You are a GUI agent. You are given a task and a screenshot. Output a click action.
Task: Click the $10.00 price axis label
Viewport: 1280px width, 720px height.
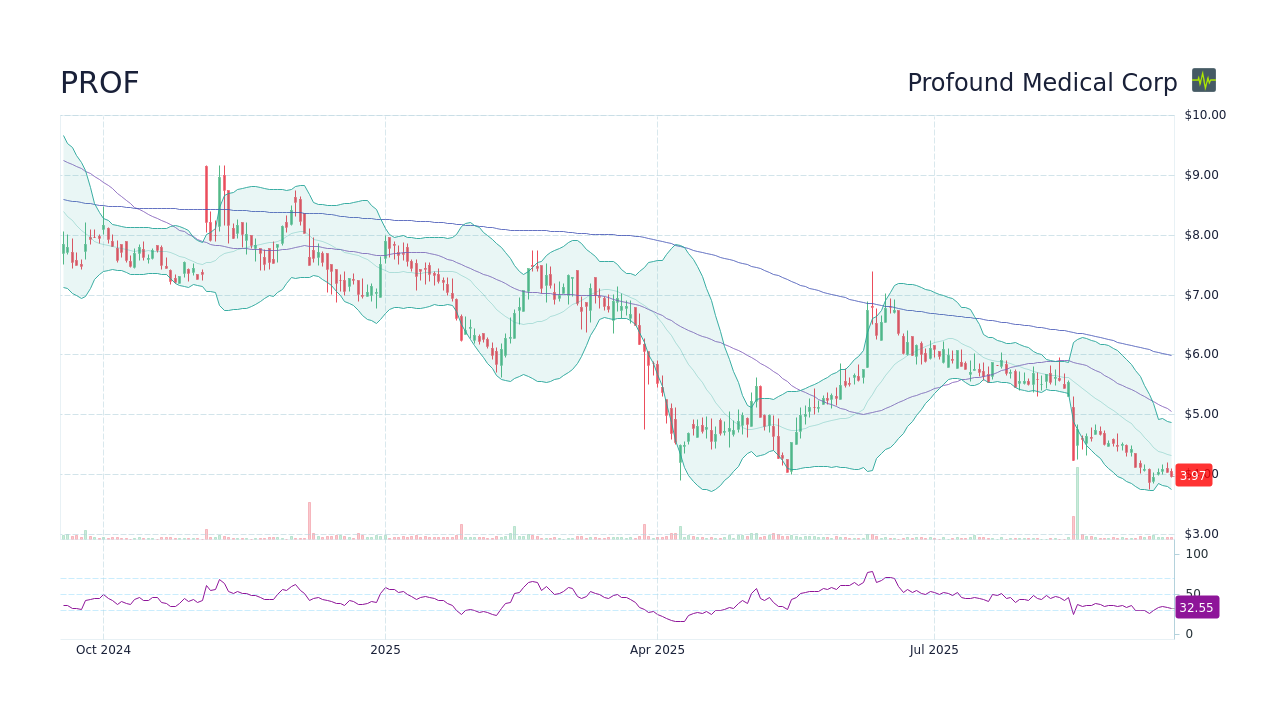click(1205, 115)
